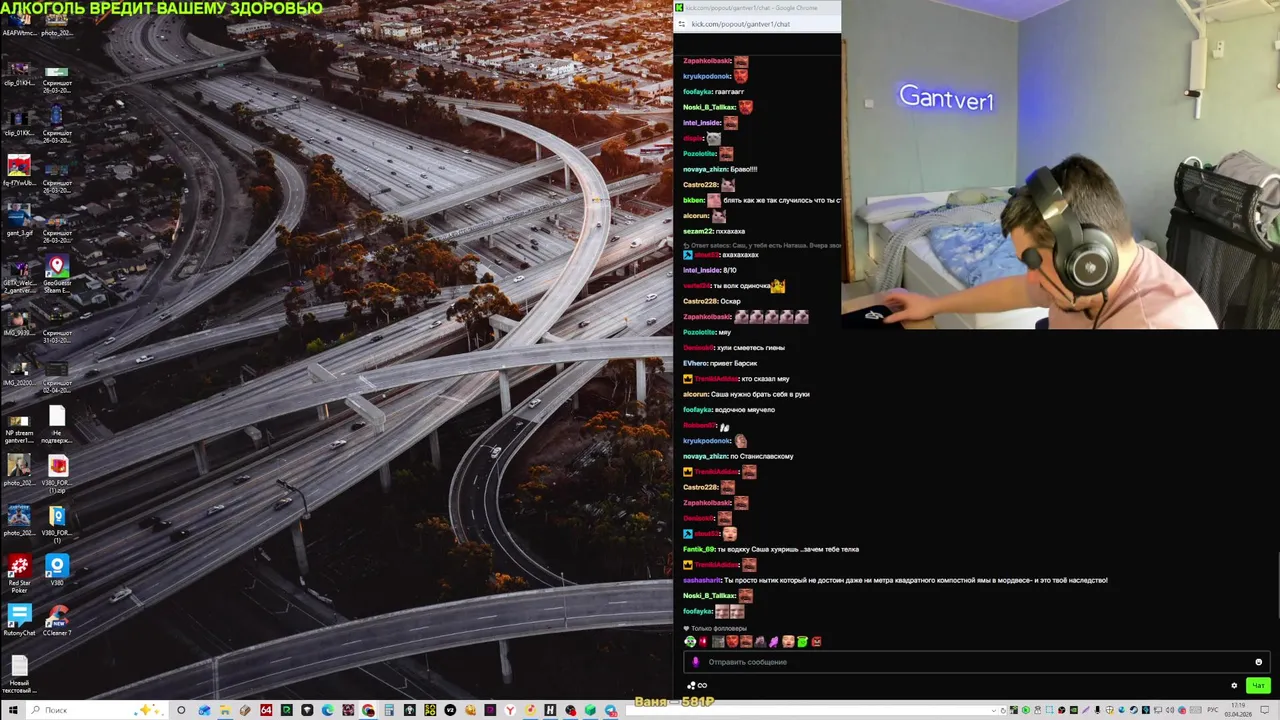Open Yandex Browser from the taskbar
Viewport: 1280px width, 720px height.
click(x=510, y=710)
